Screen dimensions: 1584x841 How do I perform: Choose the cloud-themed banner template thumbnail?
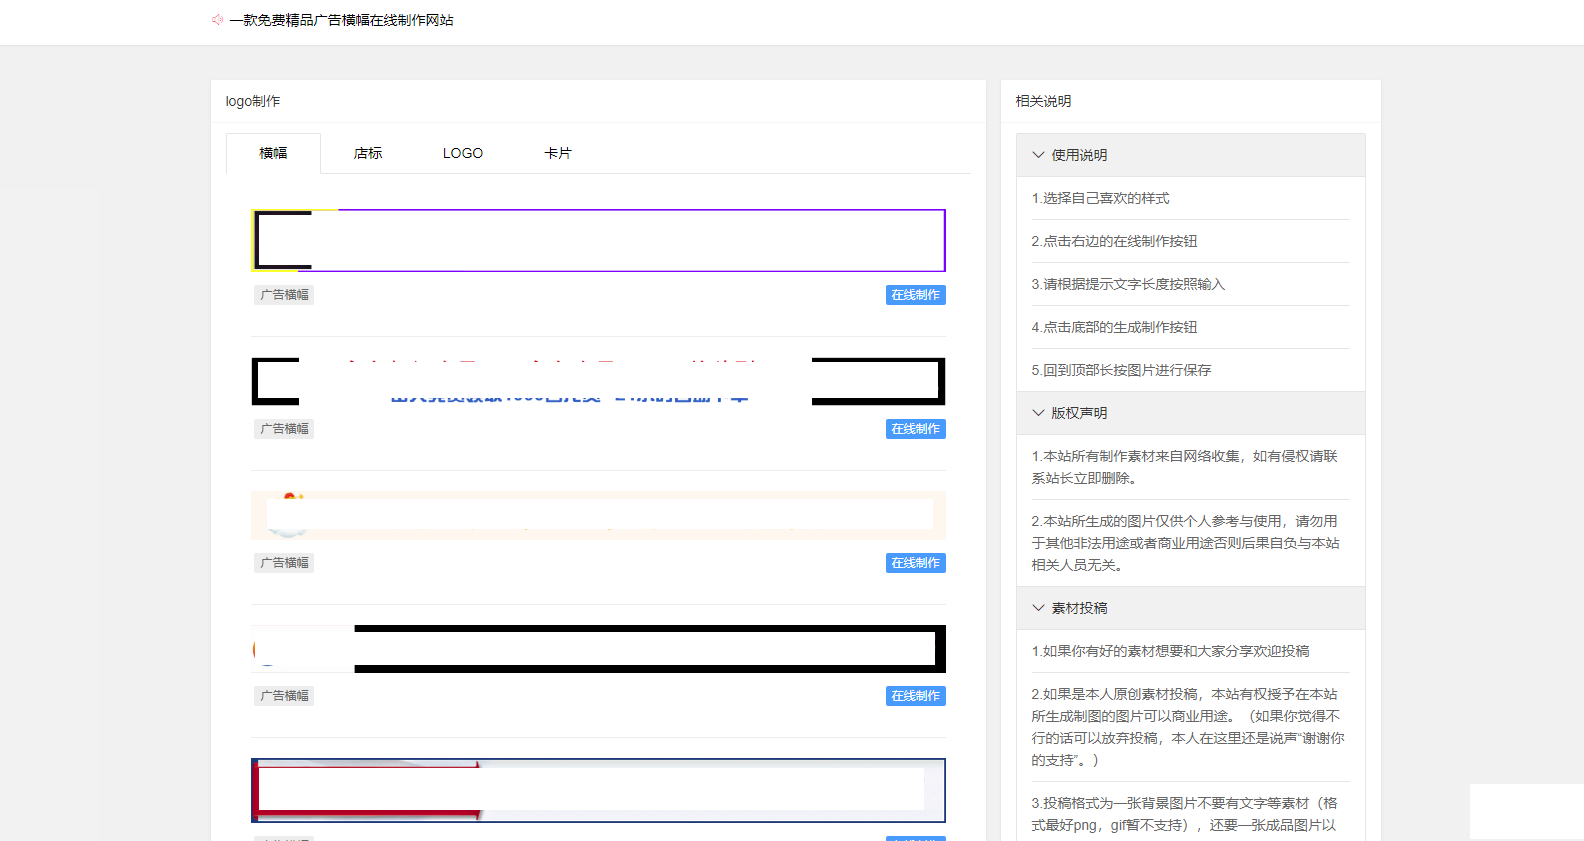(x=598, y=515)
